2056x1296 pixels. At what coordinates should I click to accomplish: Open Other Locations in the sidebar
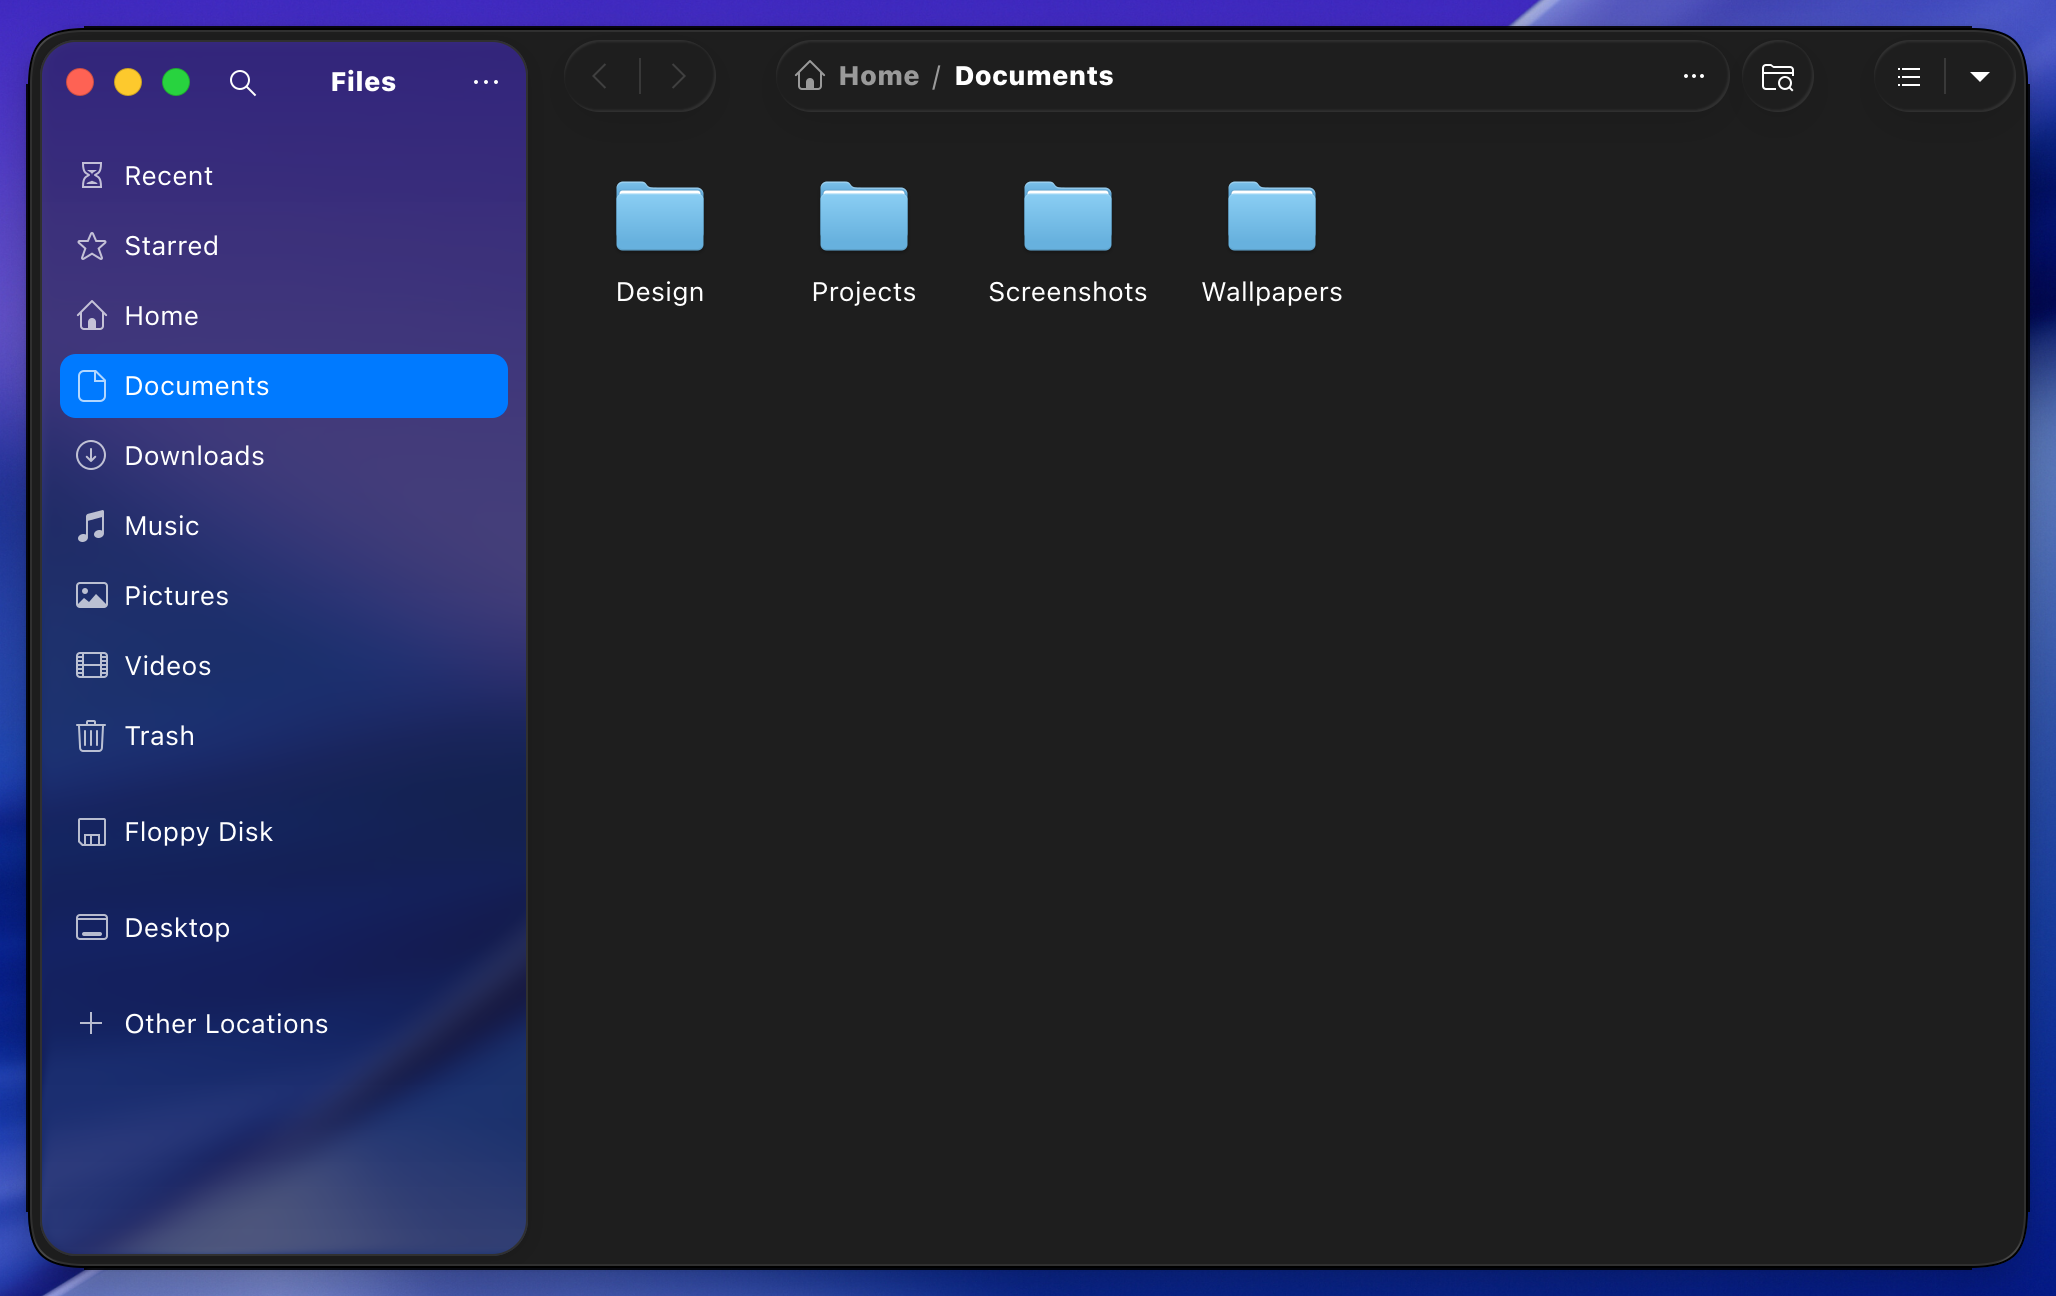(284, 1024)
